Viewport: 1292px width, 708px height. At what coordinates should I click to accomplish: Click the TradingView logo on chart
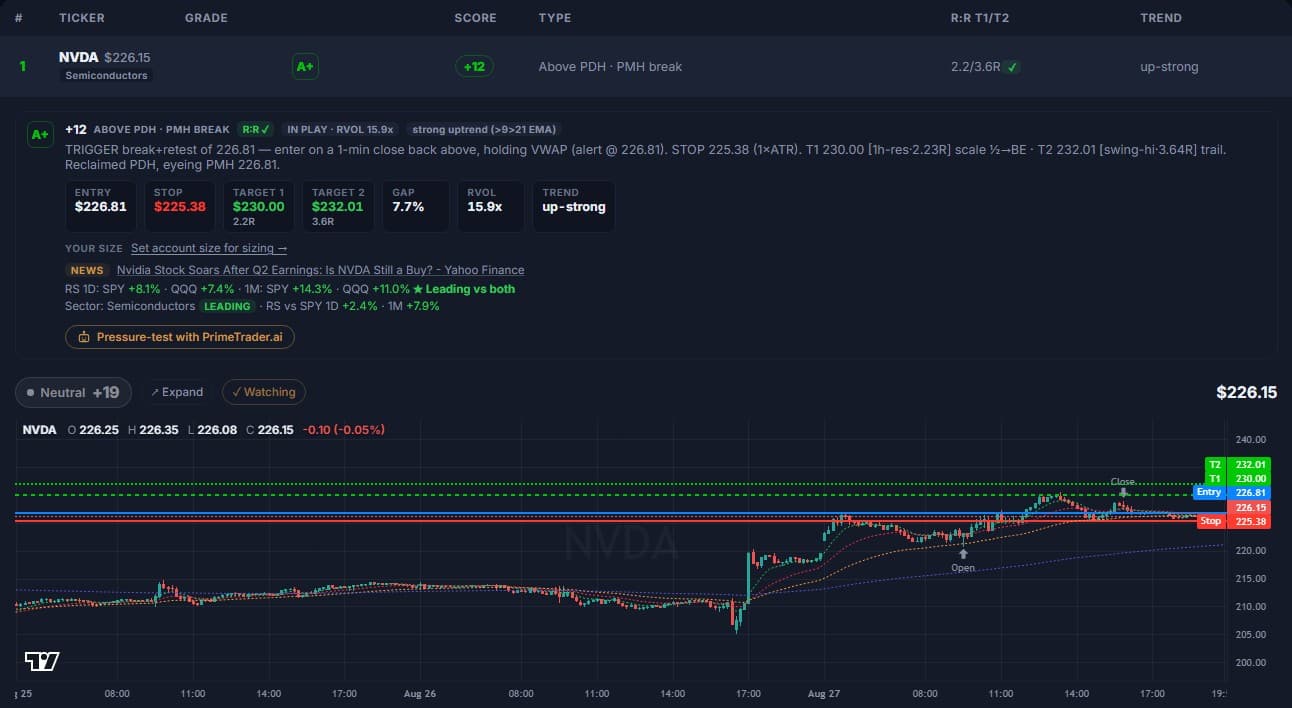tap(42, 661)
